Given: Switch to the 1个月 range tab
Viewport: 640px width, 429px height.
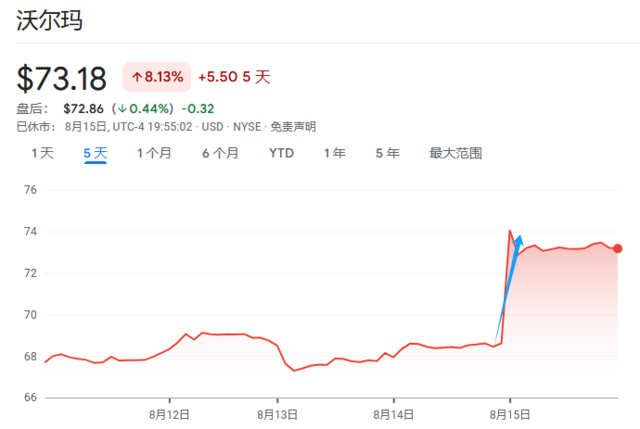Looking at the screenshot, I should point(154,153).
